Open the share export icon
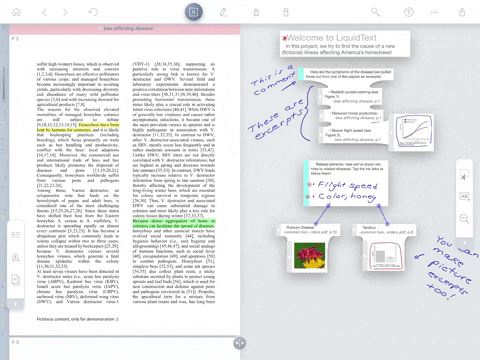 (x=462, y=12)
